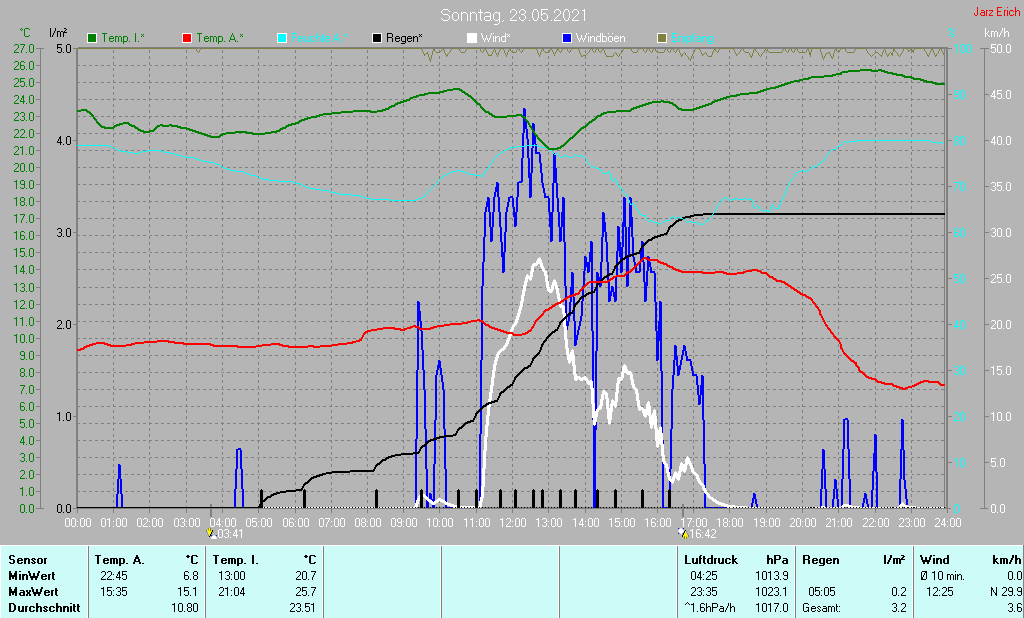Click the white Wind legend swatch
This screenshot has width=1024, height=618.
coord(472,38)
